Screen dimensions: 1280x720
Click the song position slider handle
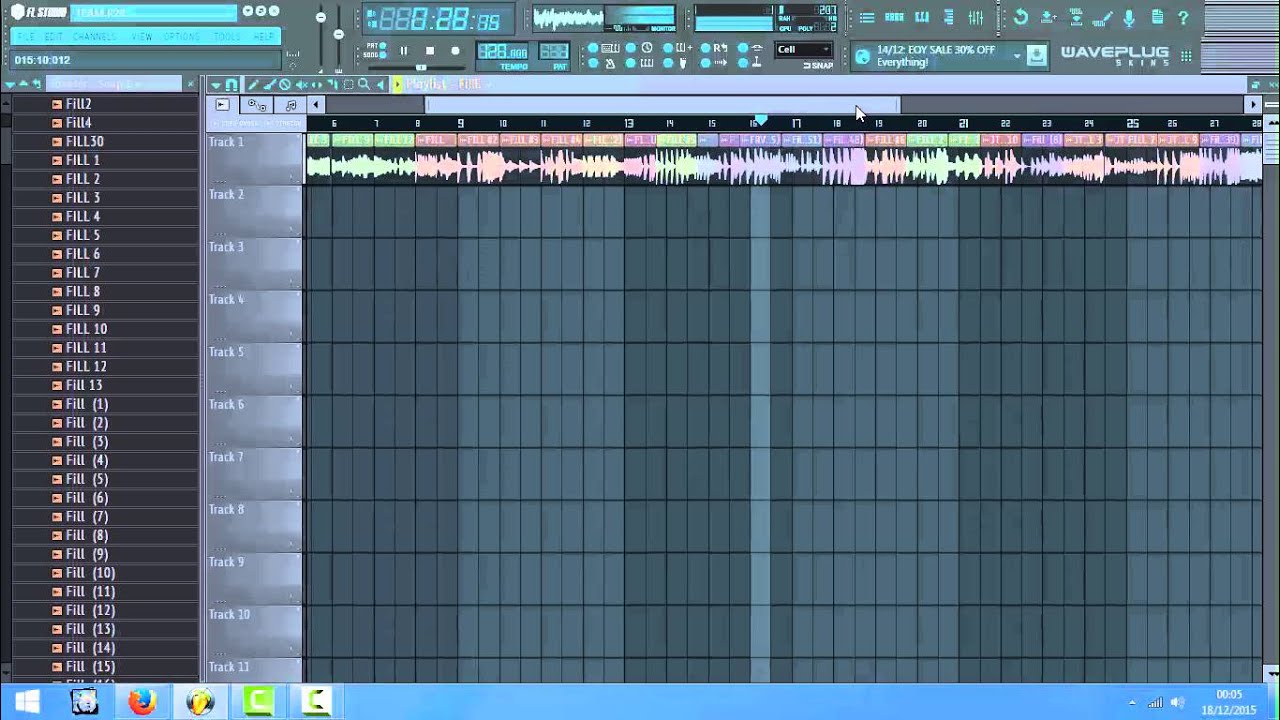pos(421,67)
